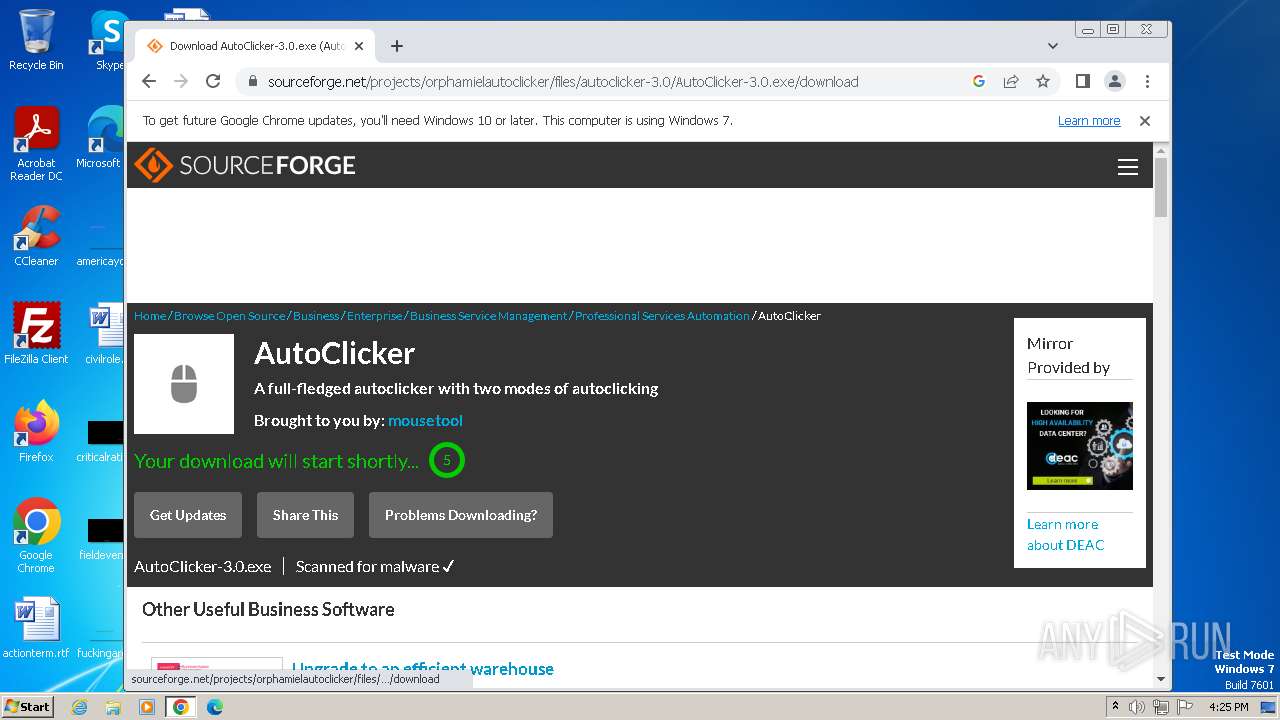Viewport: 1280px width, 720px height.
Task: Go back in Chrome
Action: [x=149, y=82]
